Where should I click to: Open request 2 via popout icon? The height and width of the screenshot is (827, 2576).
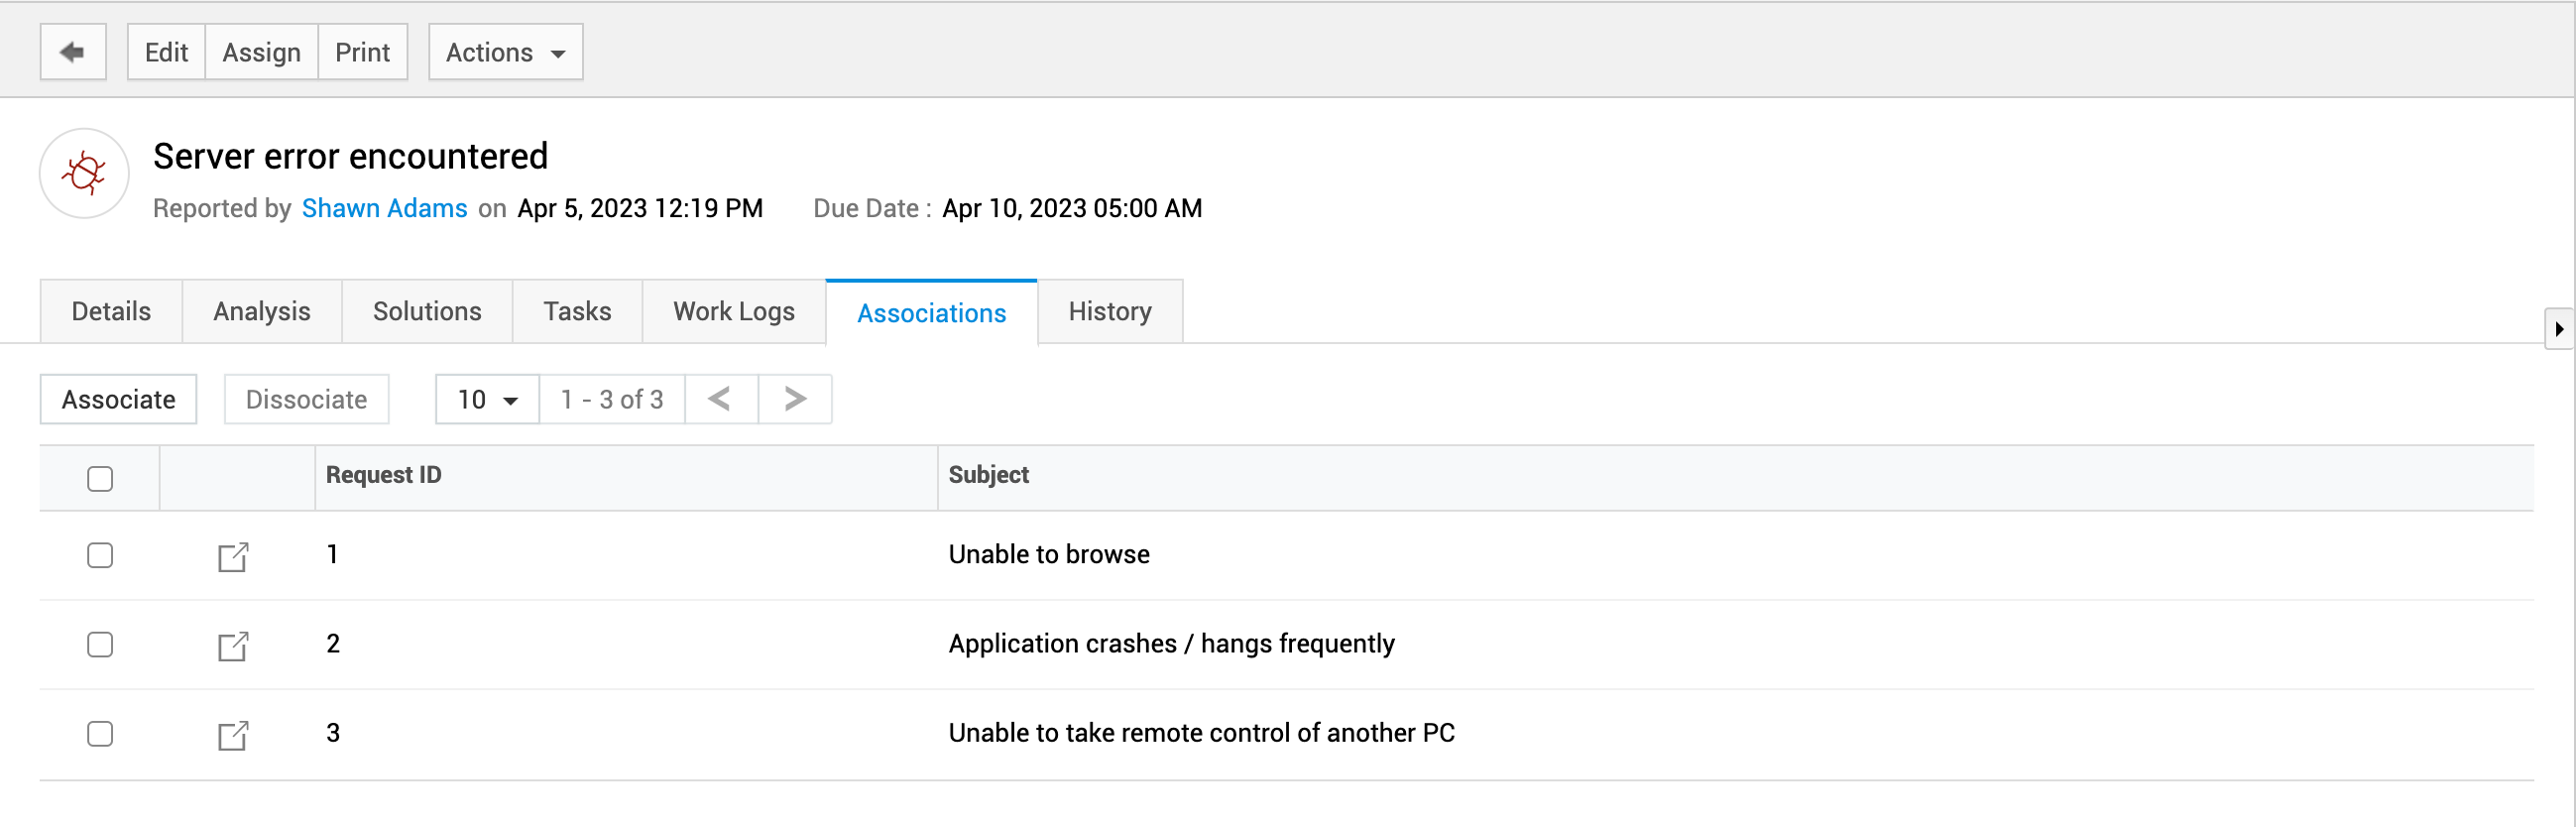(x=233, y=646)
